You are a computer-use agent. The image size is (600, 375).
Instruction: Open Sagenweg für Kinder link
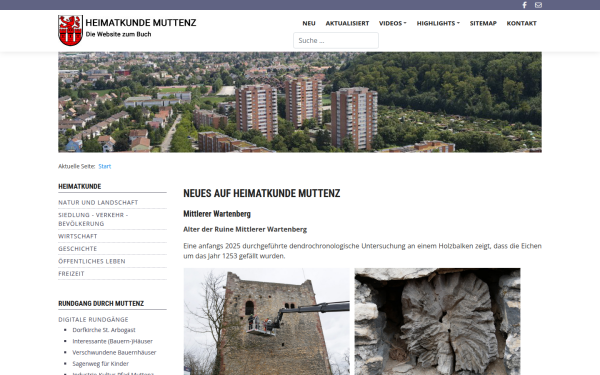tap(101, 364)
